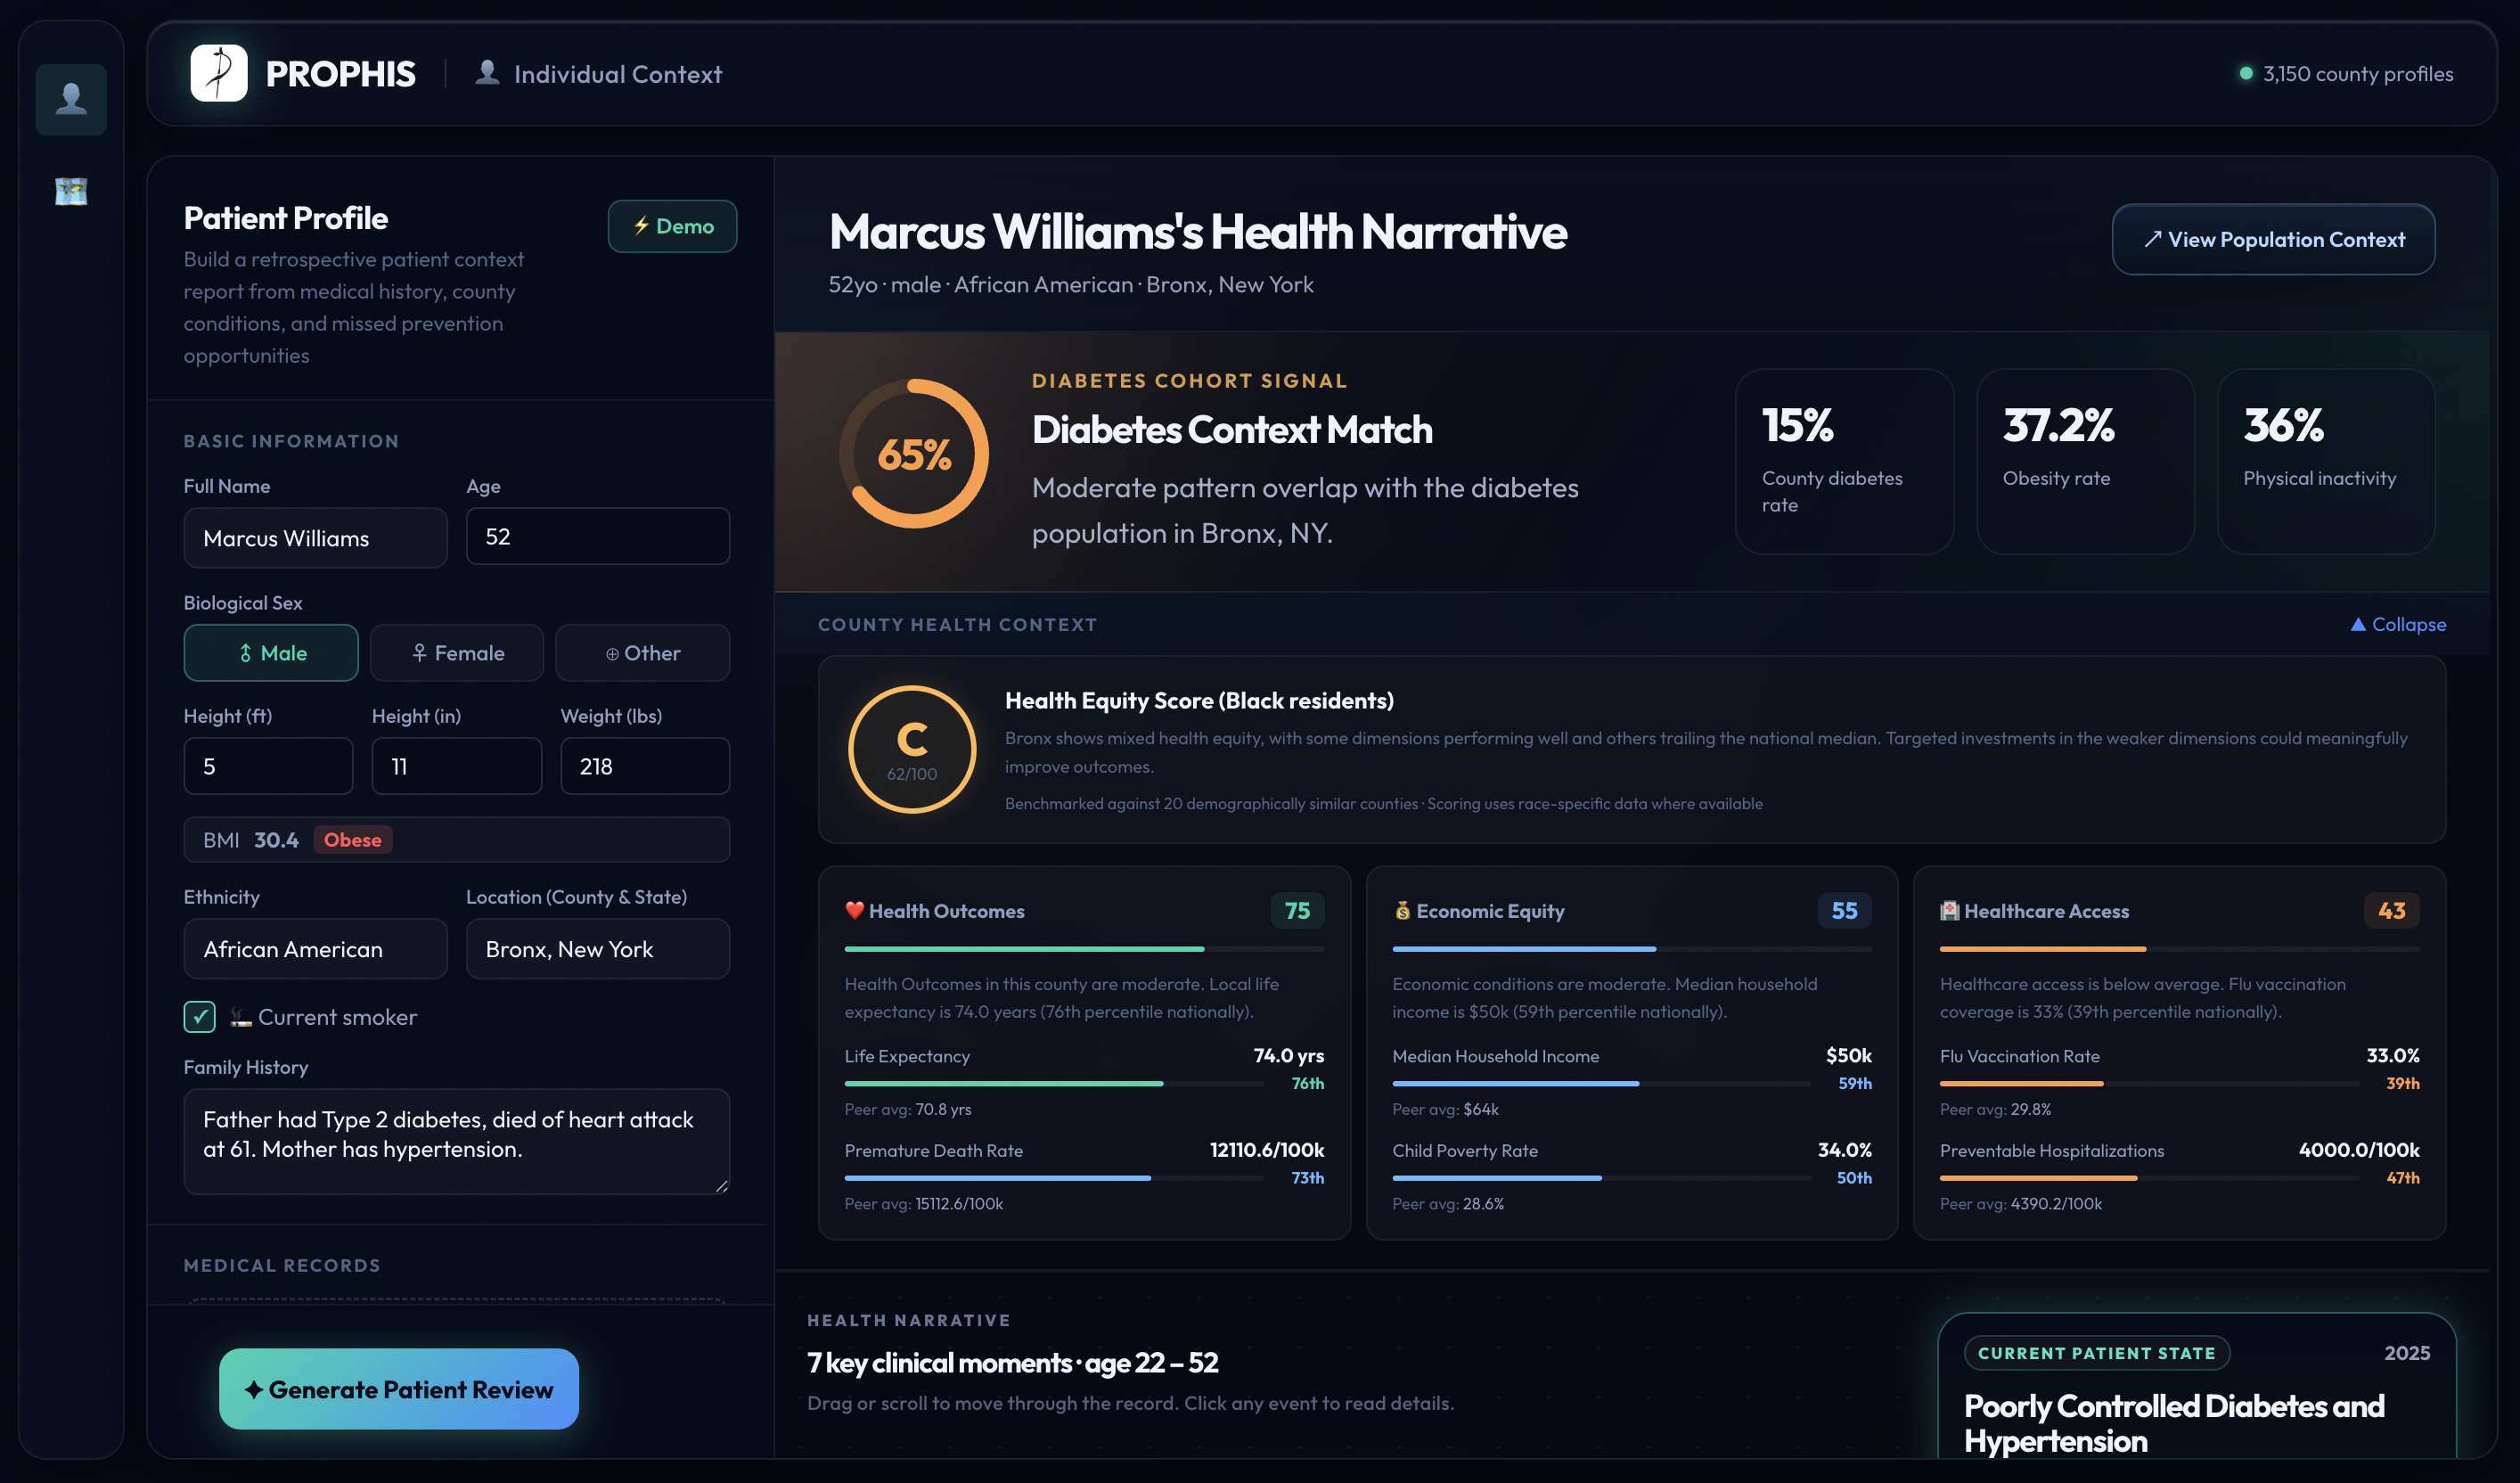Select Female biological sex option
Screen dimensions: 2520x1483
pos(457,653)
